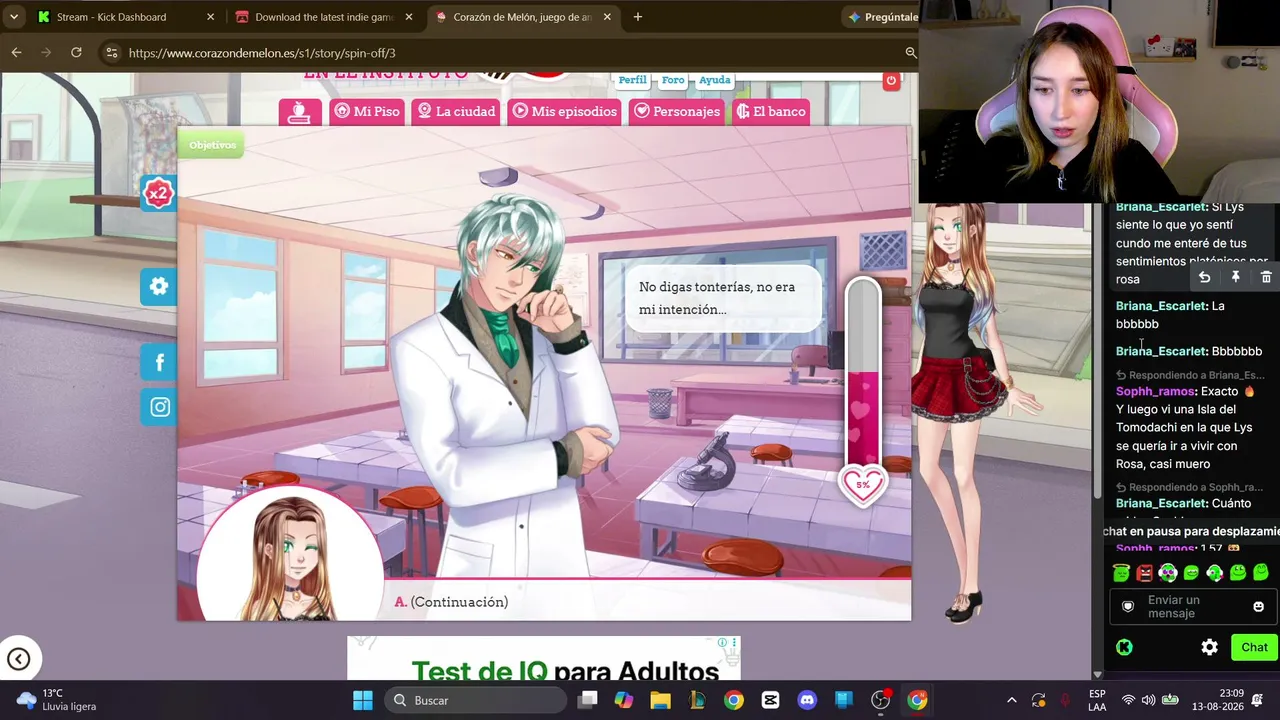This screenshot has height=720, width=1280.
Task: Close the Kick Dashboard tab
Action: coord(210,17)
